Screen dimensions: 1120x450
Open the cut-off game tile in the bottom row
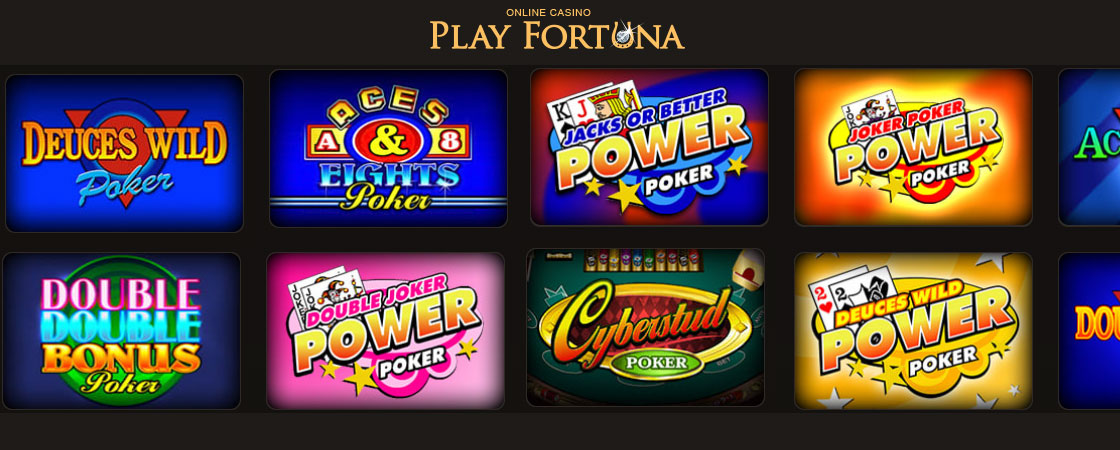coord(1089,331)
